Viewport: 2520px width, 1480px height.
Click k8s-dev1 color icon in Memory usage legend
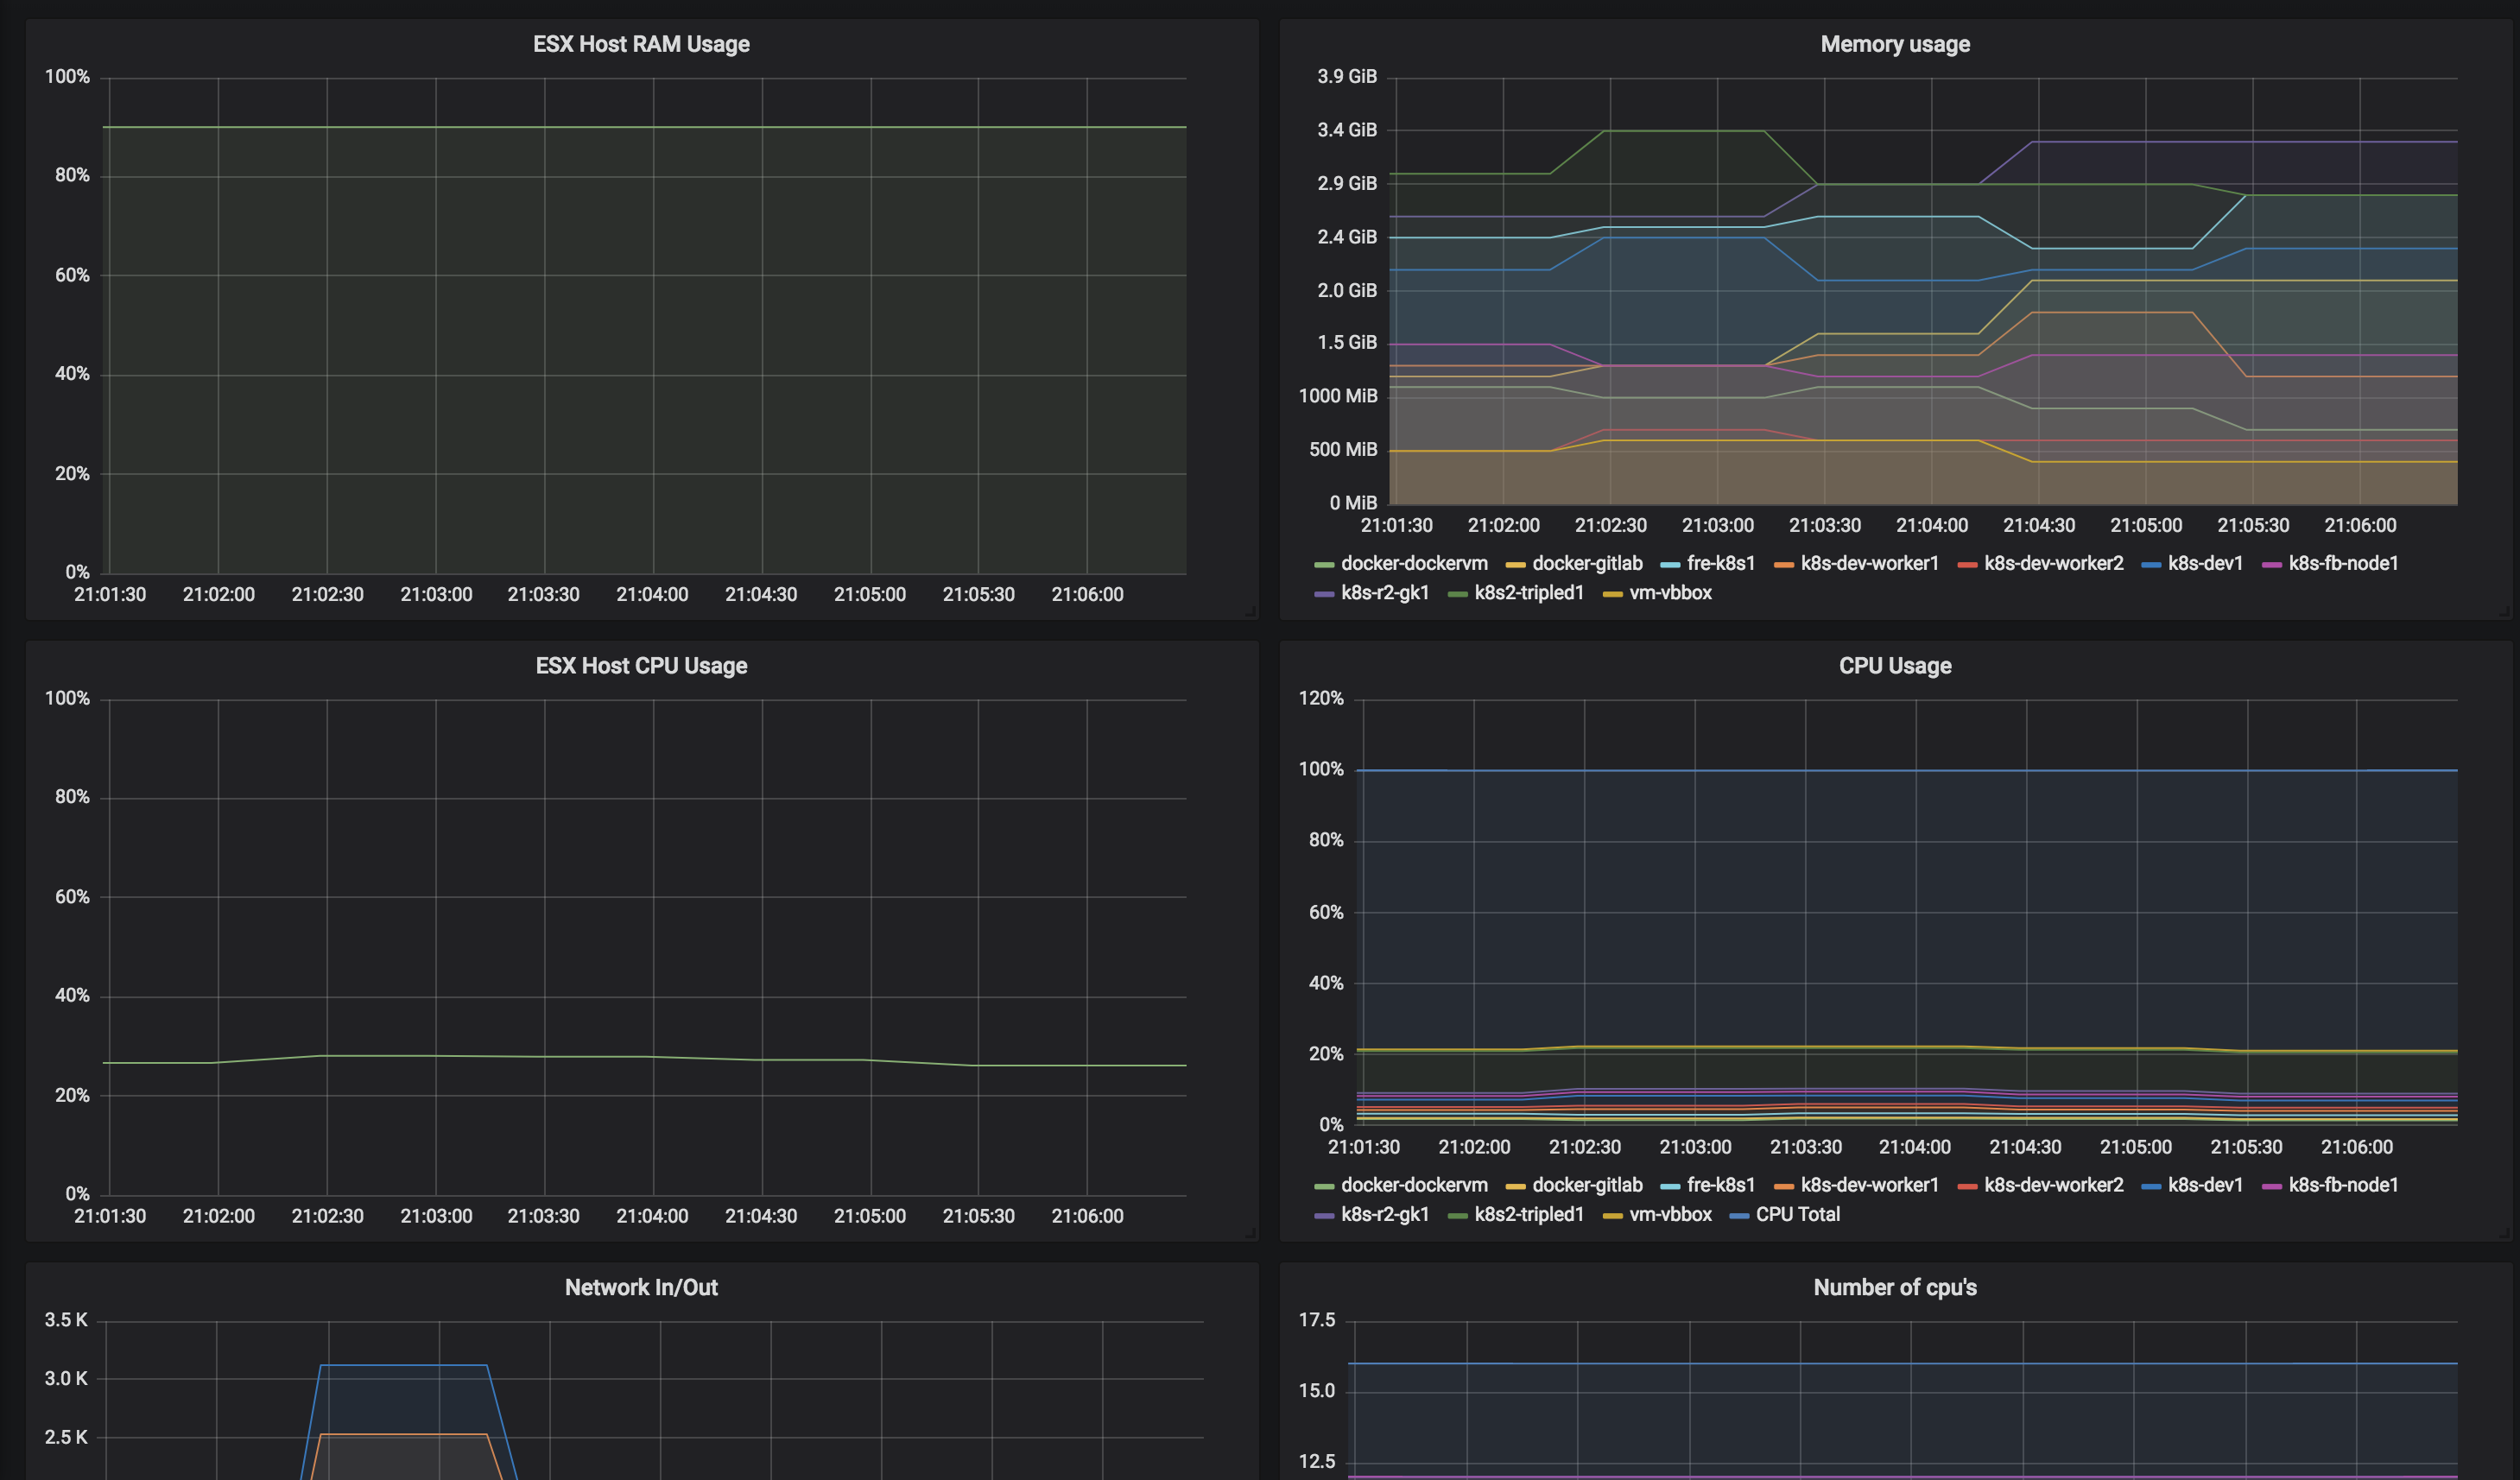[2151, 565]
